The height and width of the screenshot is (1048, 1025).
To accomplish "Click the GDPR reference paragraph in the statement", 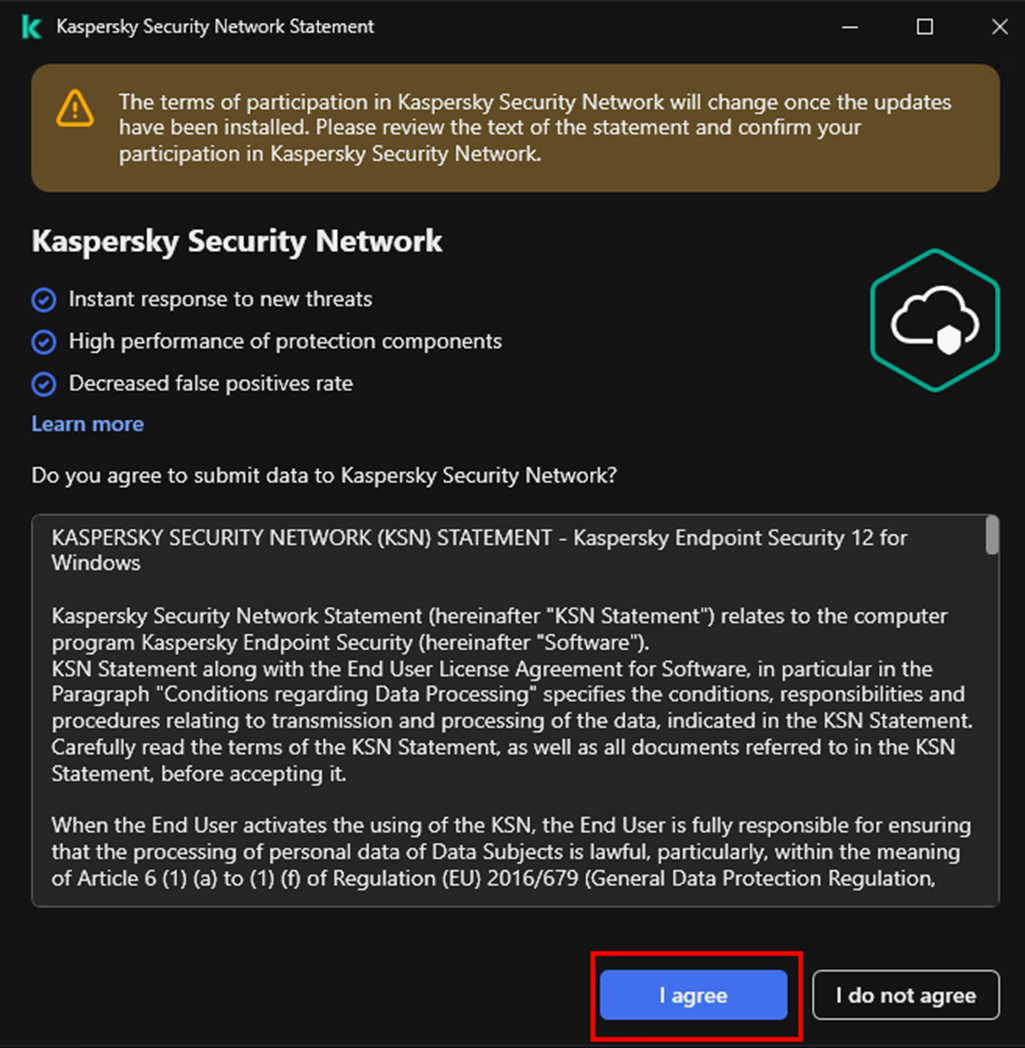I will pyautogui.click(x=500, y=851).
